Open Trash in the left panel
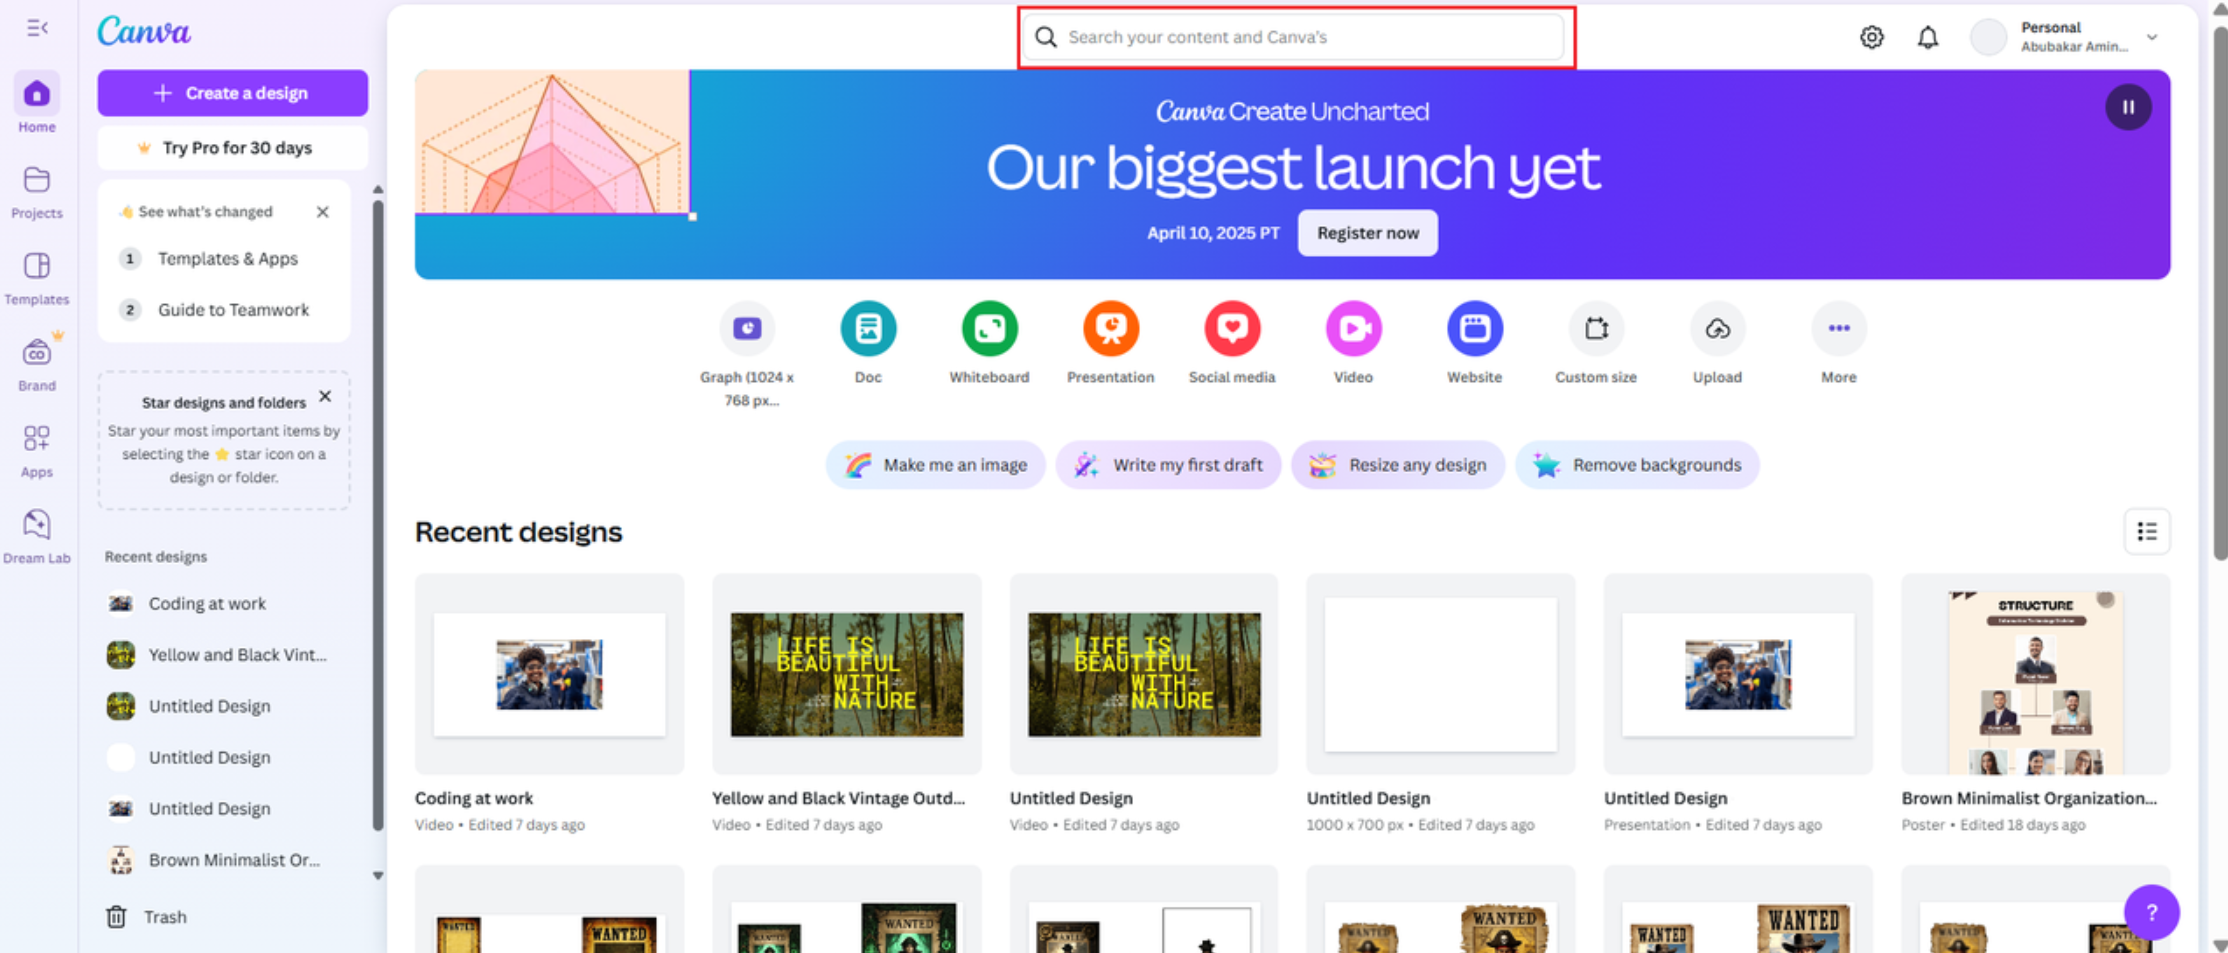Viewport: 2228px width, 953px height. [x=147, y=916]
